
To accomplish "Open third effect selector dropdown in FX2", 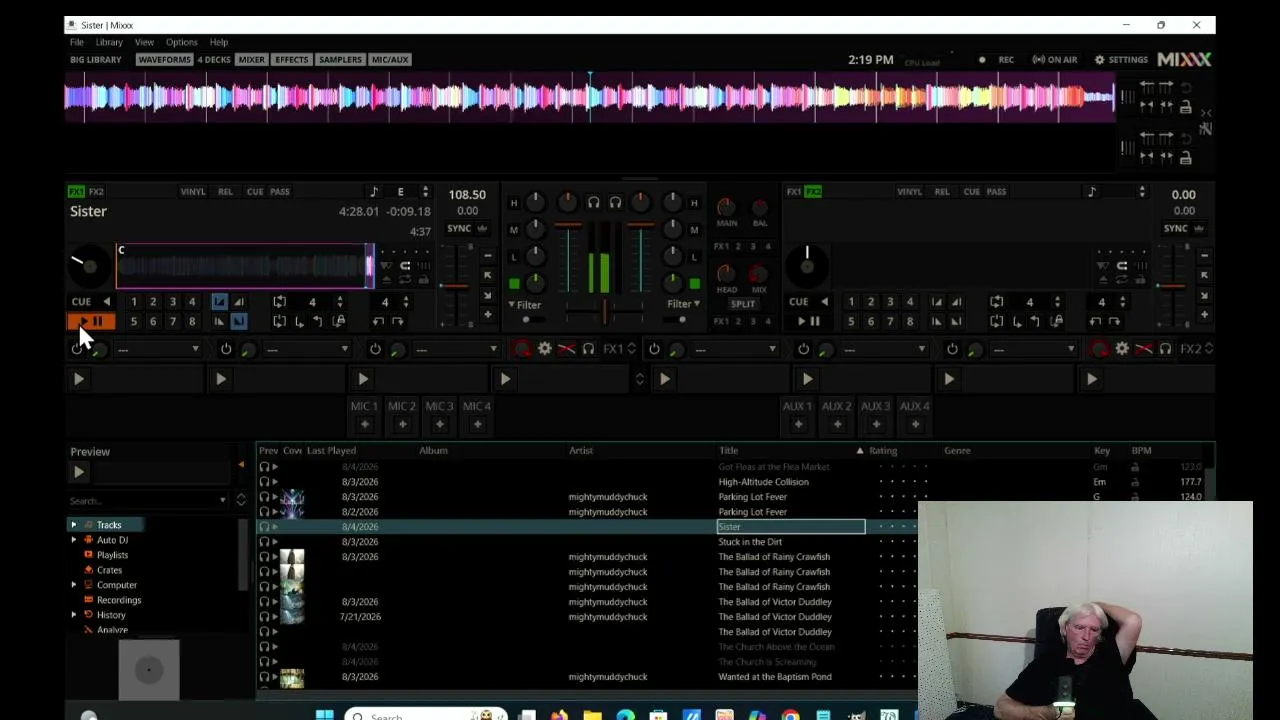I will click(1034, 349).
